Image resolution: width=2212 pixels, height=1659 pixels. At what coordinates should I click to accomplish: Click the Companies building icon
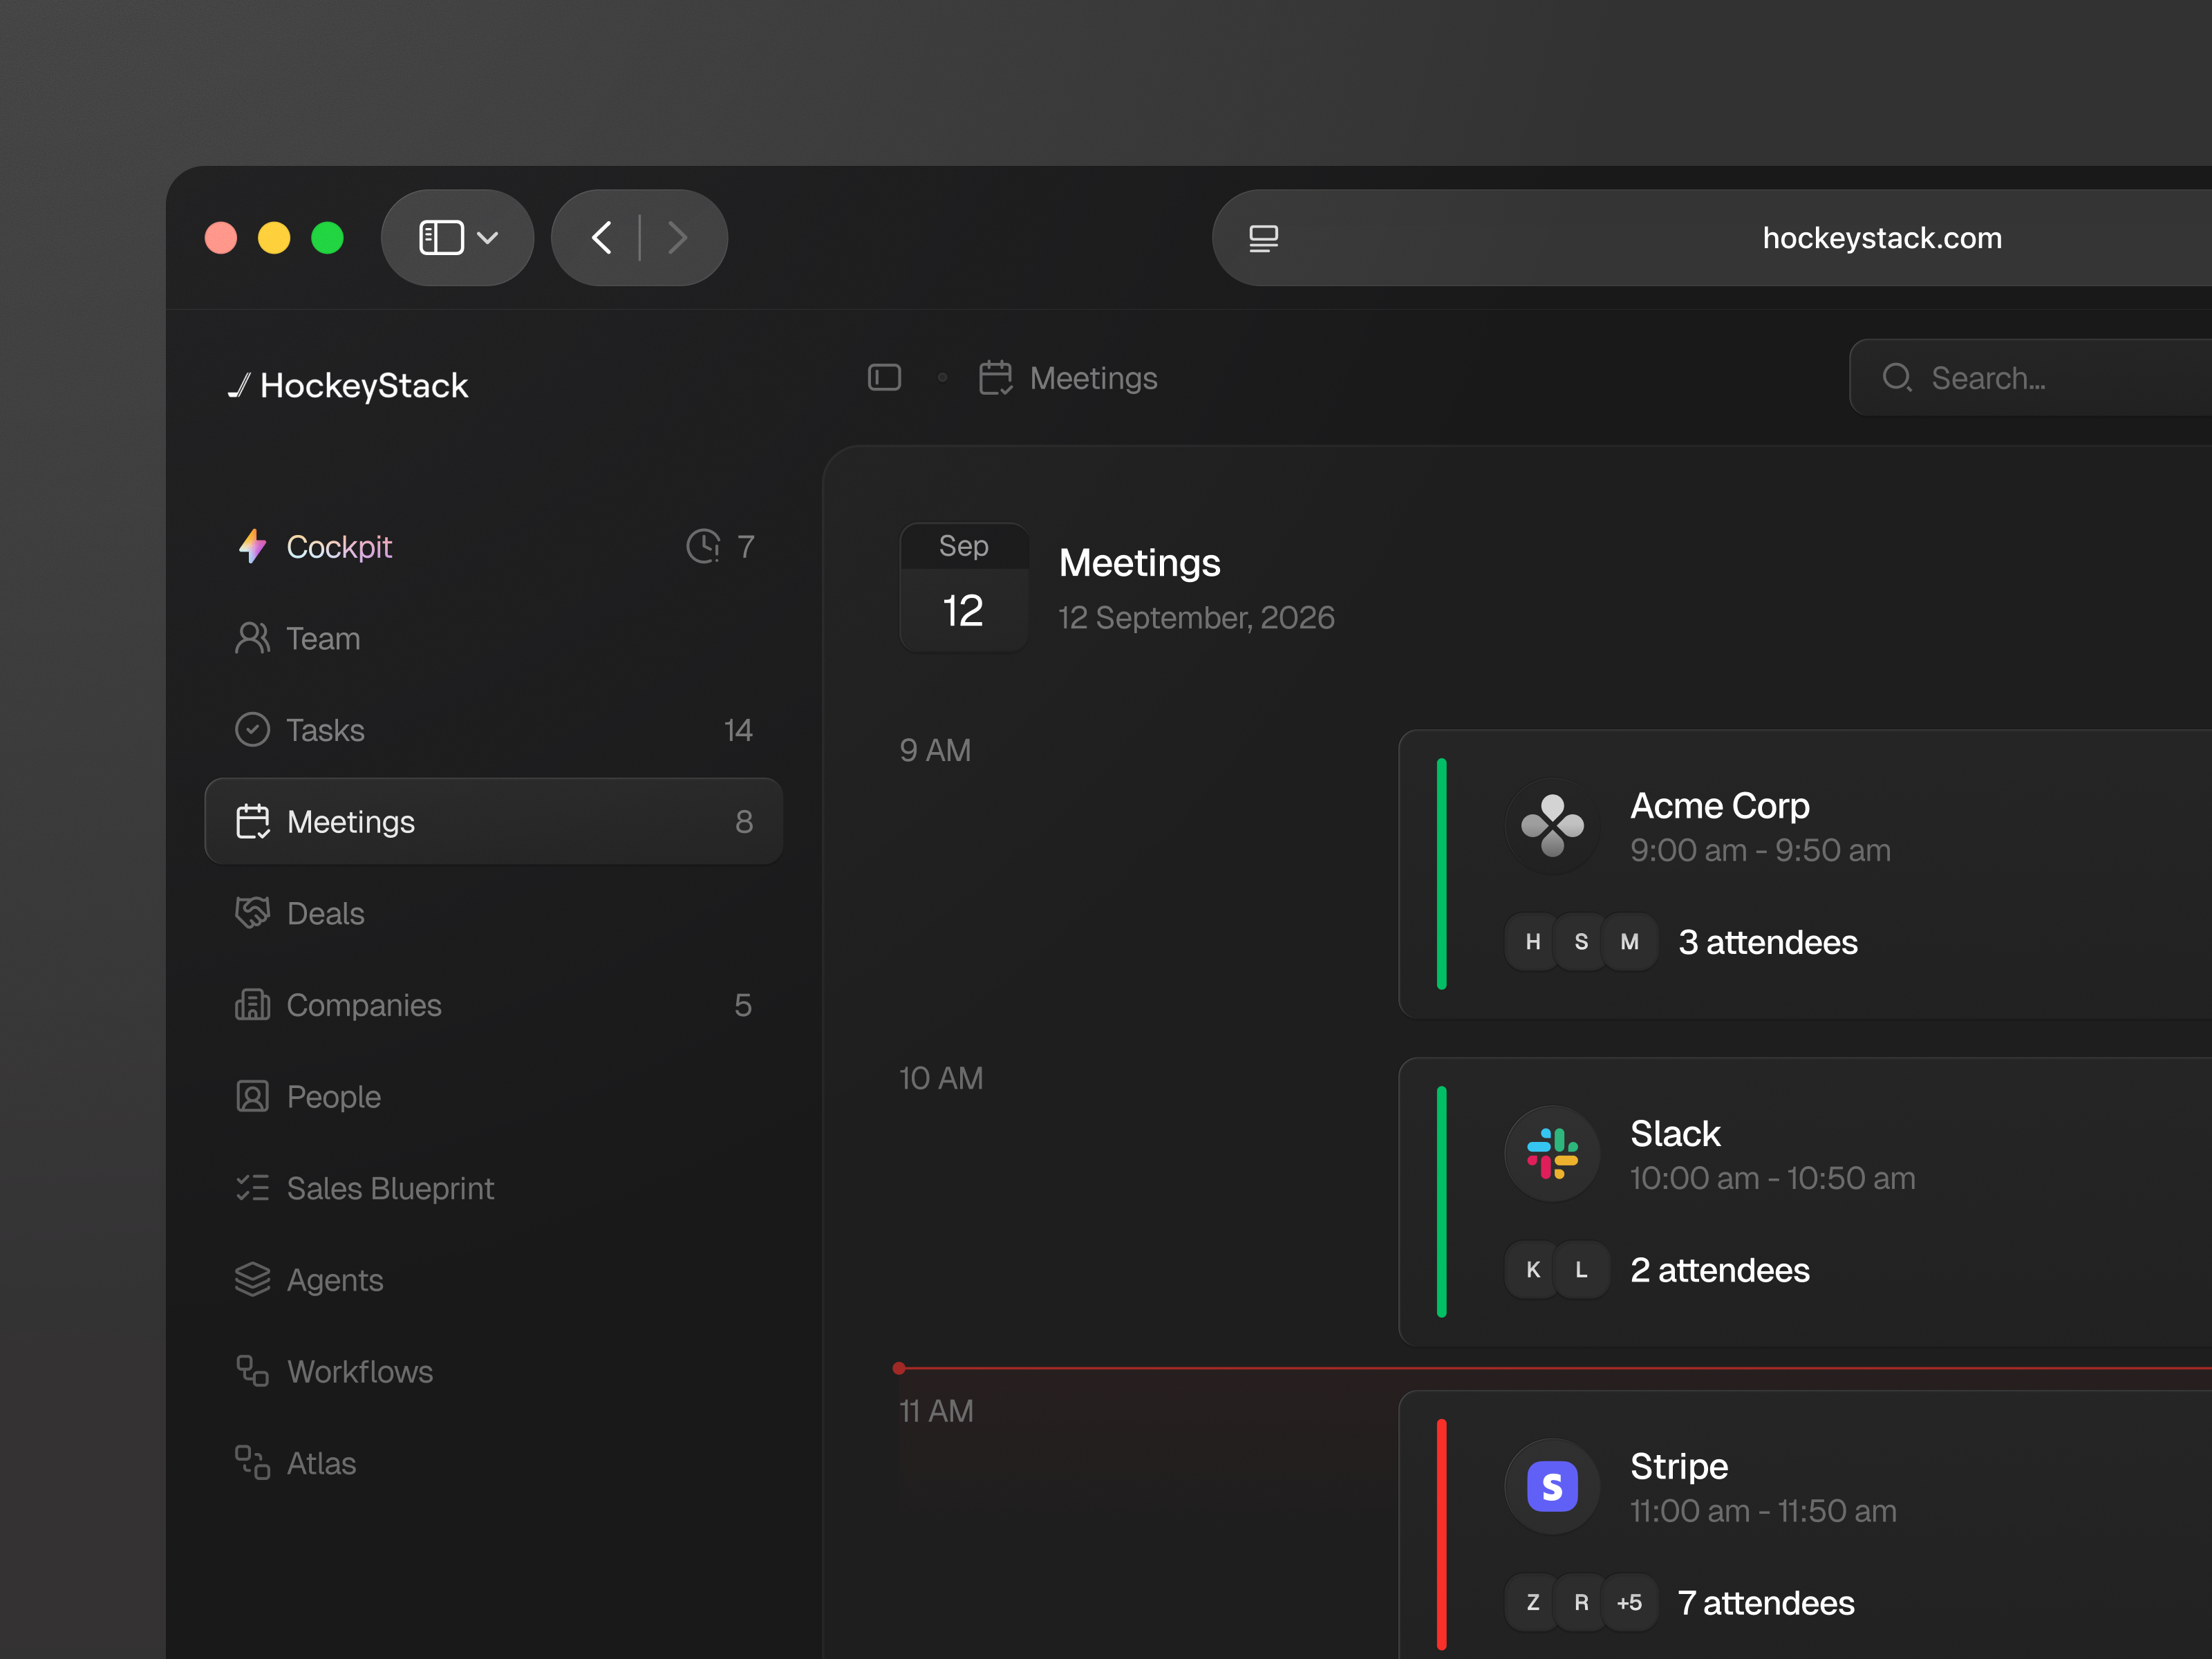tap(252, 1005)
